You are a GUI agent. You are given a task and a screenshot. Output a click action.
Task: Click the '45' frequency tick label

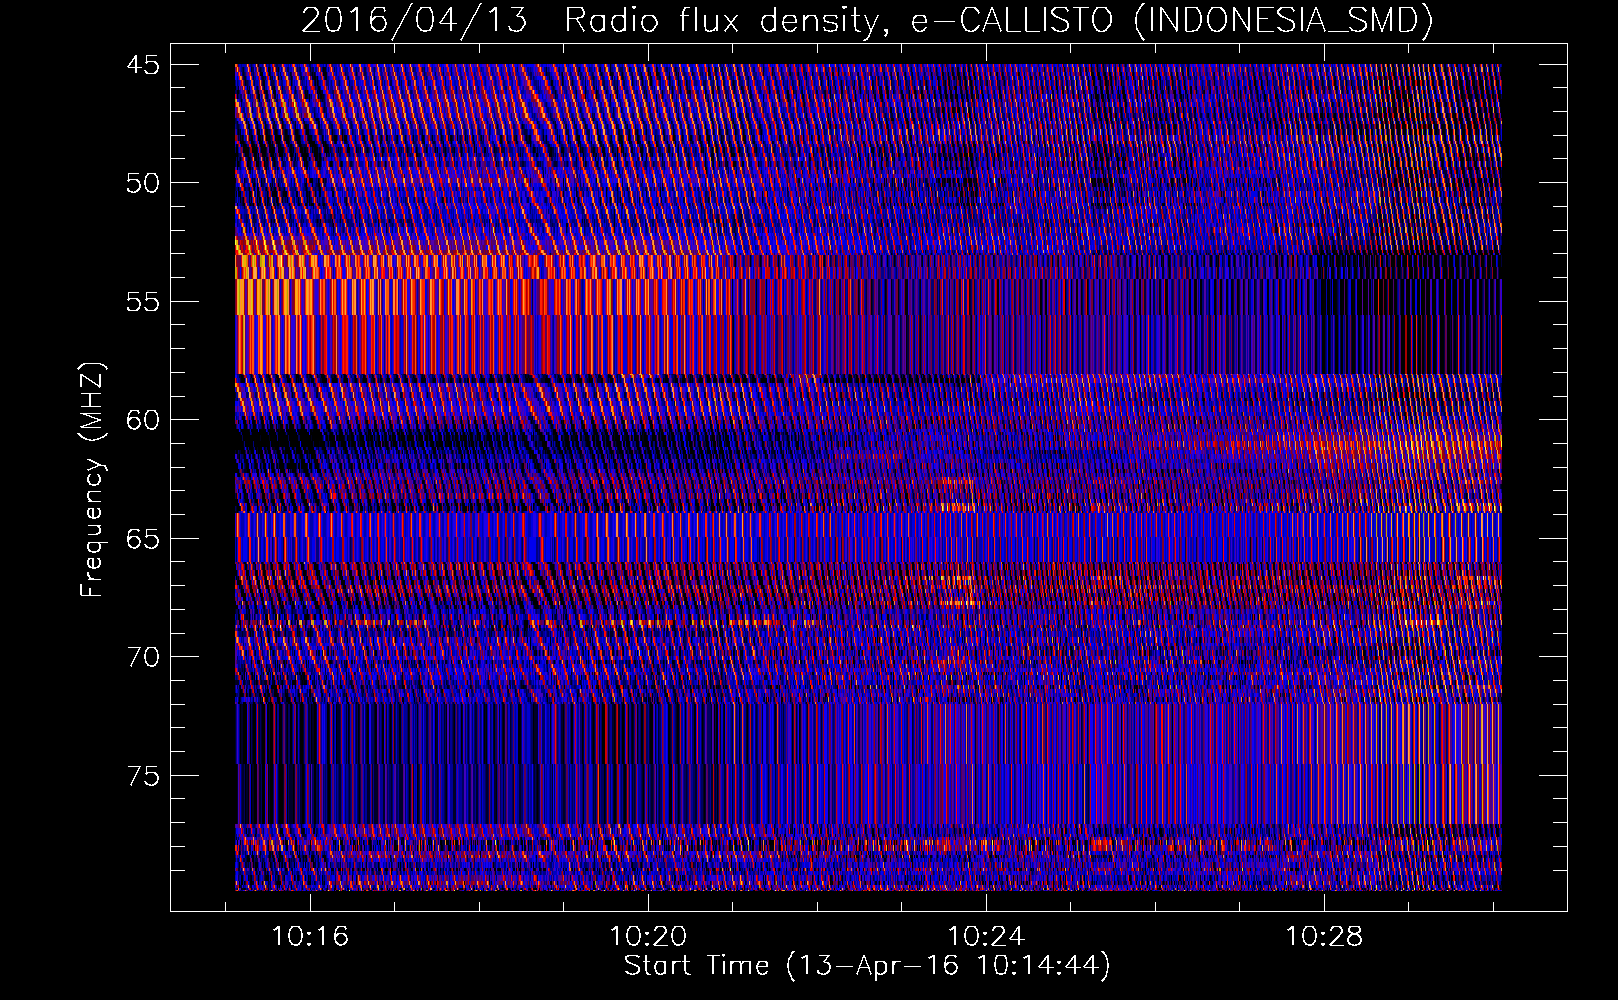pos(142,65)
